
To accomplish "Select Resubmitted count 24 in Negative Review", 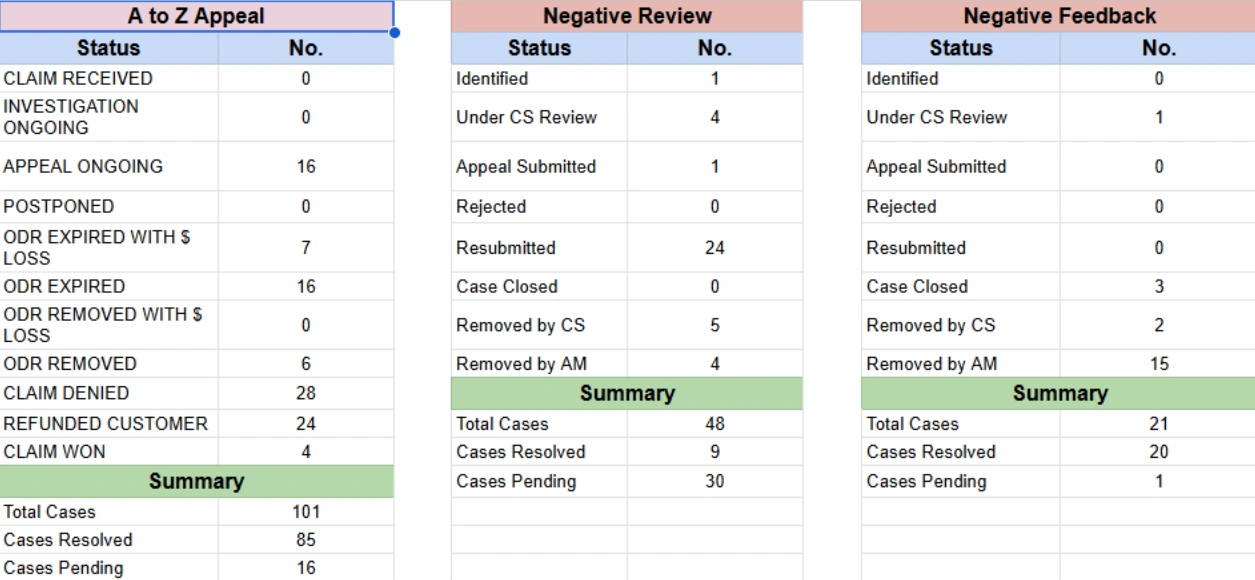I will tap(714, 248).
